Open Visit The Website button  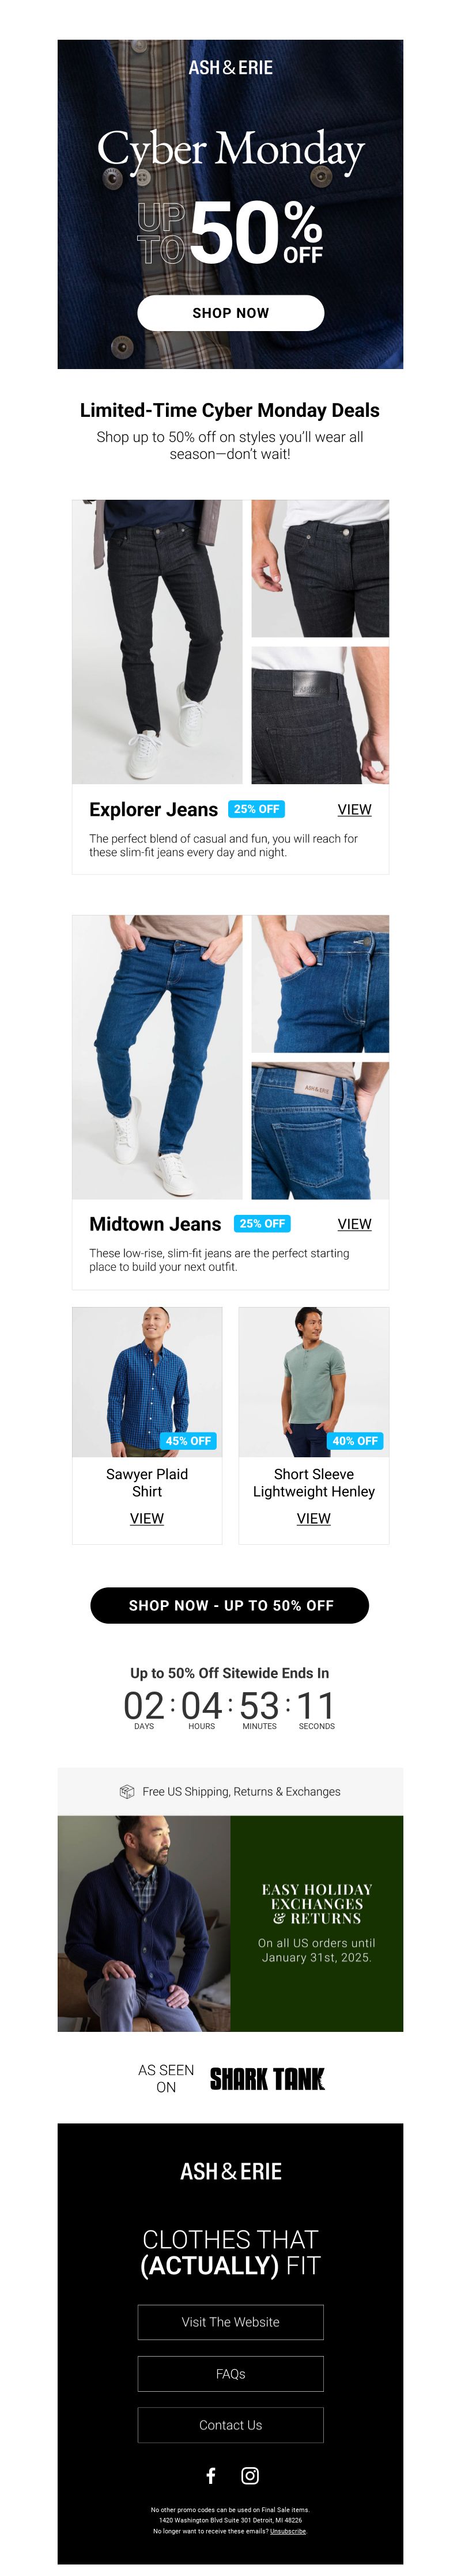click(x=230, y=2322)
